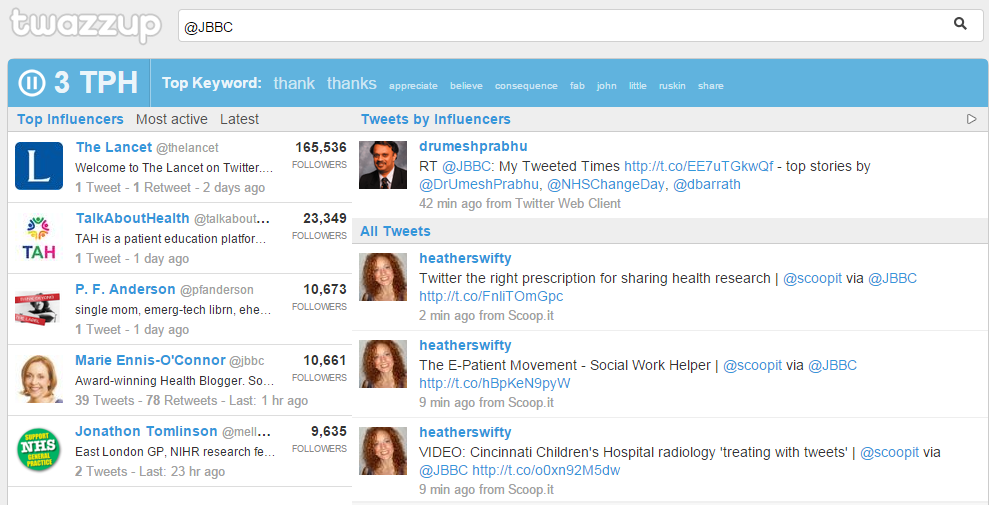The height and width of the screenshot is (505, 989).
Task: Click the 10,661 followers count
Action: coord(325,361)
